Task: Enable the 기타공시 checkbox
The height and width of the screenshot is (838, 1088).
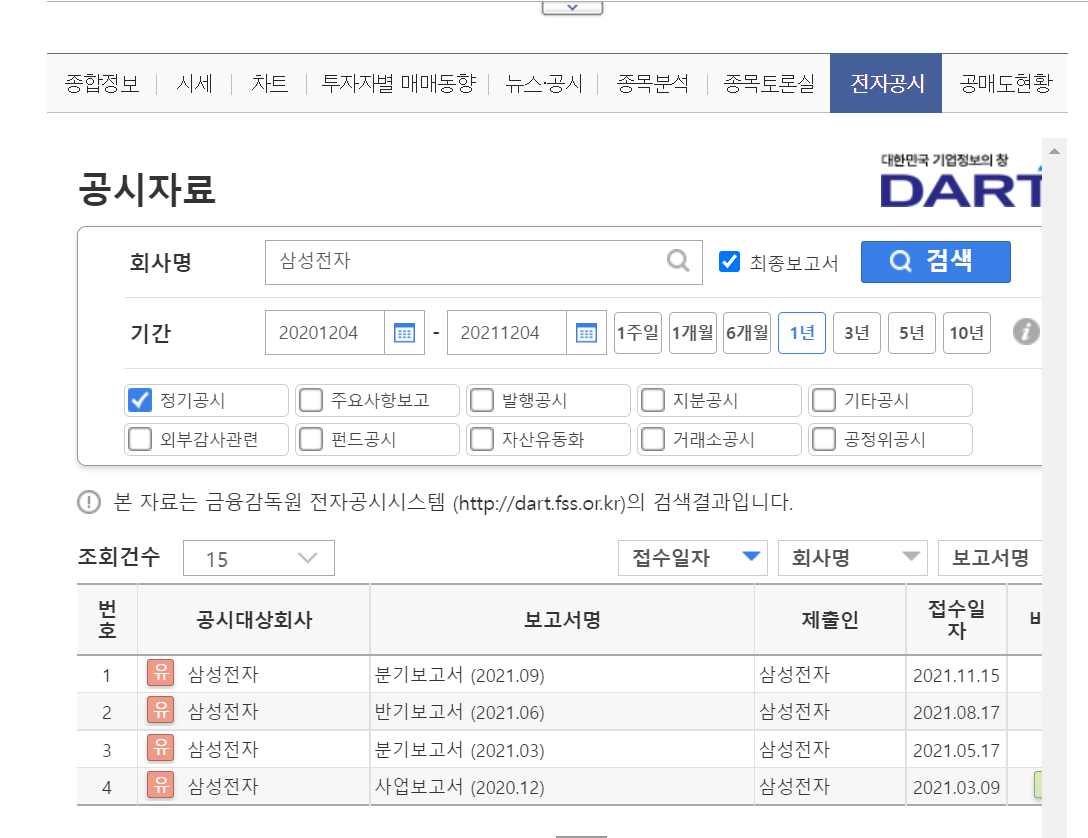Action: [824, 400]
